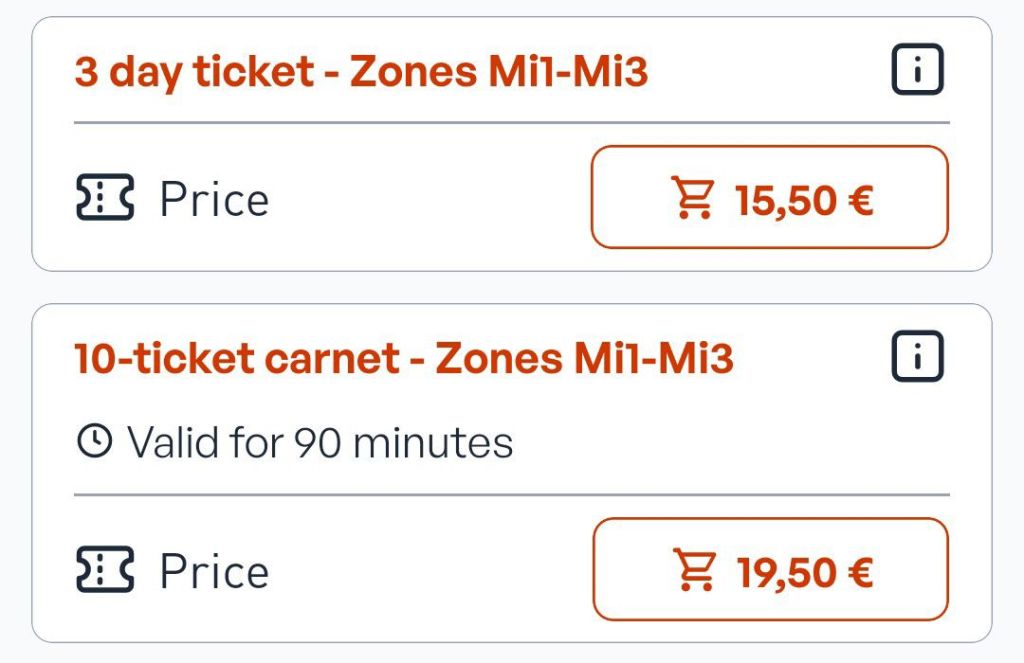Viewport: 1024px width, 663px height.
Task: Click the divider line under the 3 day ticket title
Action: pyautogui.click(x=511, y=123)
